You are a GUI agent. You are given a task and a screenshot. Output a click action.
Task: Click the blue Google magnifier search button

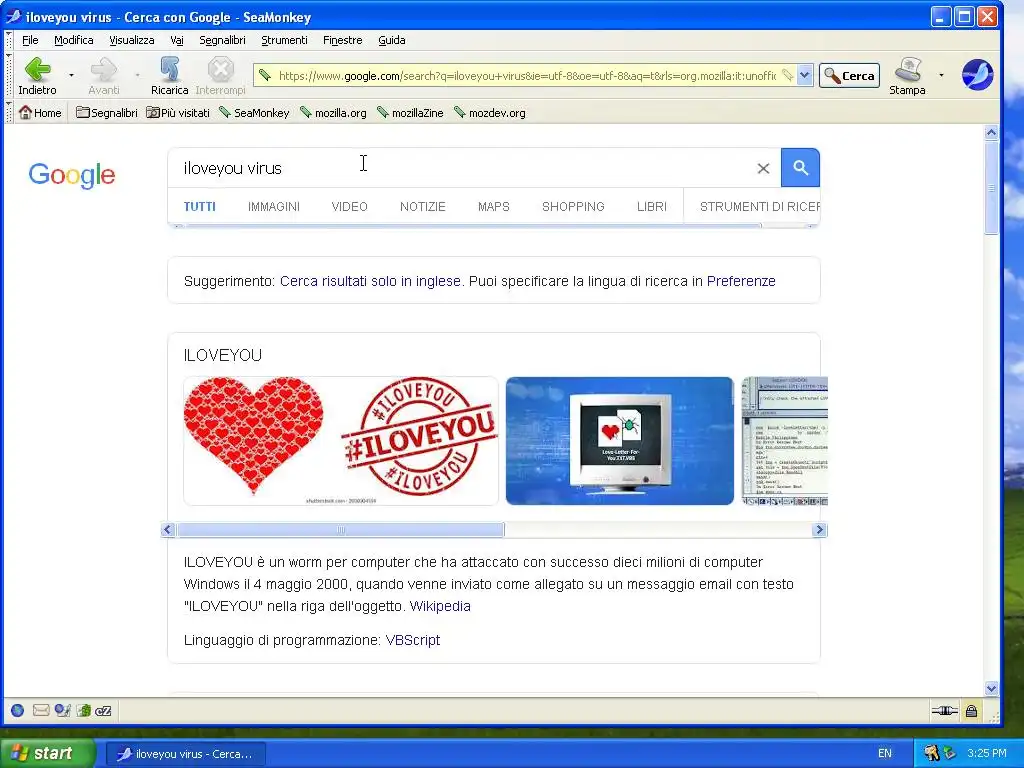(x=800, y=168)
